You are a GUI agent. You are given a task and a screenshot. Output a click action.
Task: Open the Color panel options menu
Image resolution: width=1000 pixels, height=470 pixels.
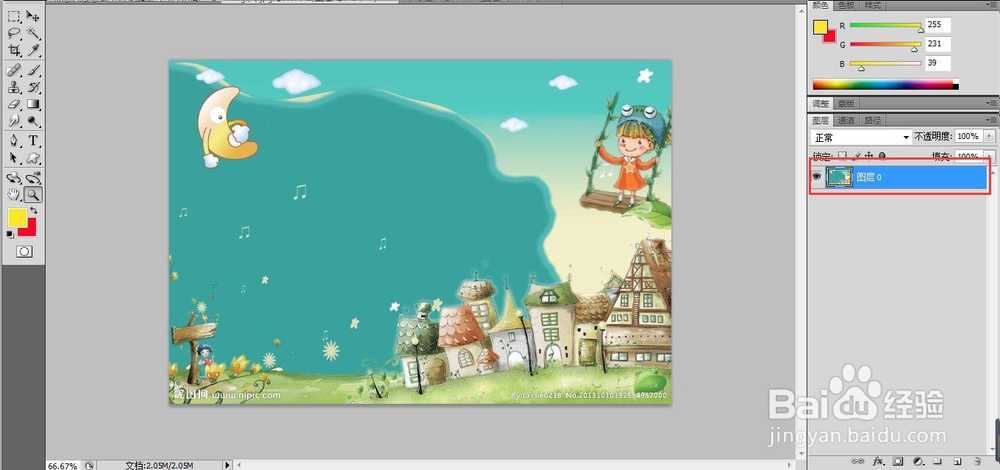click(993, 6)
